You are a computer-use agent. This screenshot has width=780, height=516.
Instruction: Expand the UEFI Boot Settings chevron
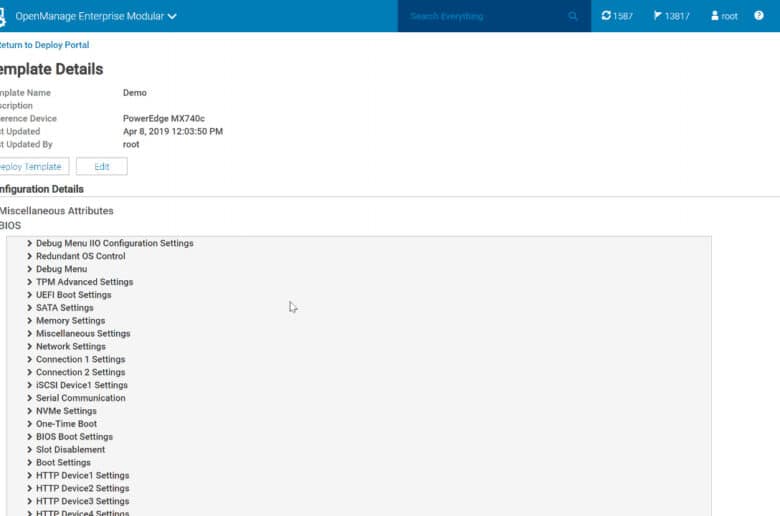29,295
